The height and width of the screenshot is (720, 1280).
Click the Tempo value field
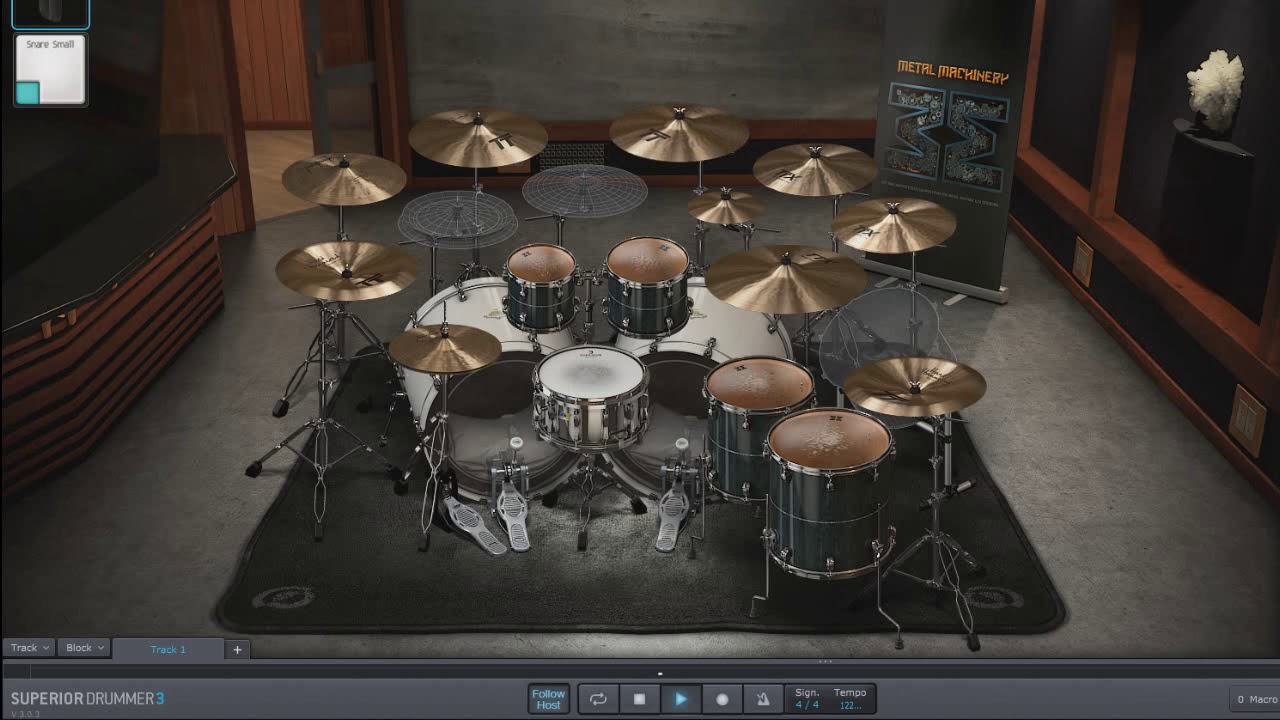(x=850, y=705)
